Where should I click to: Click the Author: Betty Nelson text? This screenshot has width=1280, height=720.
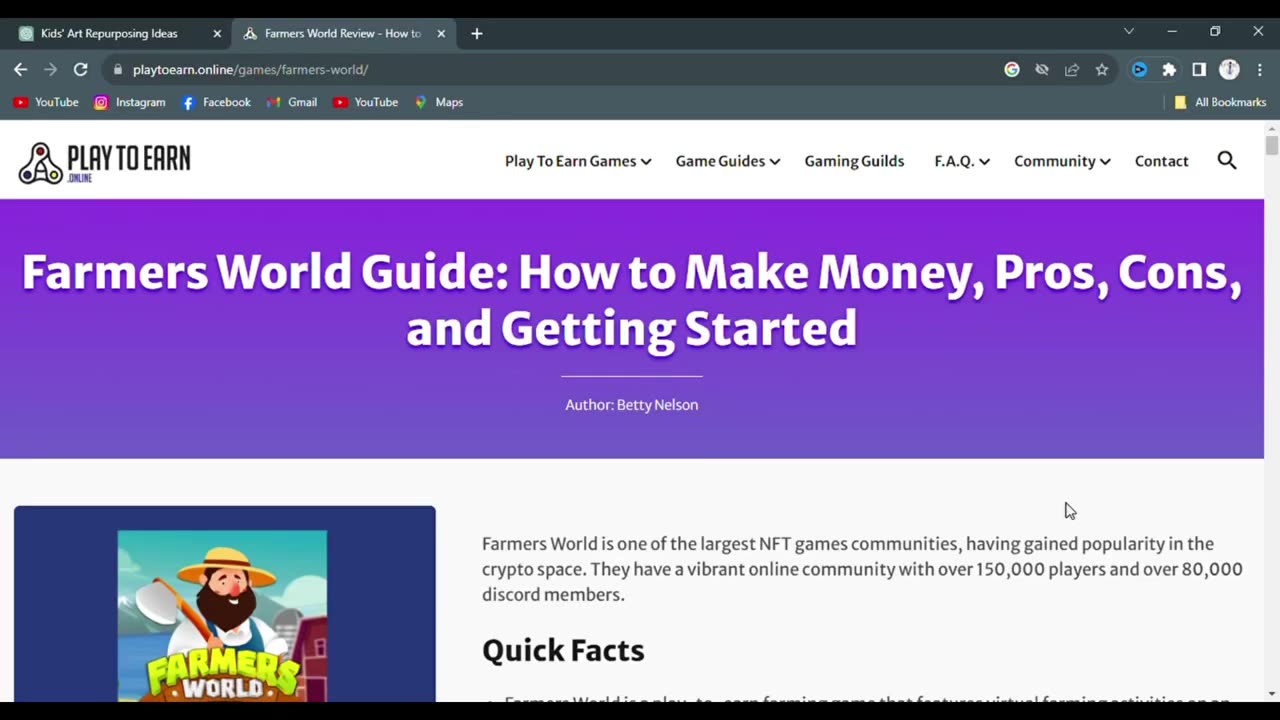click(631, 405)
